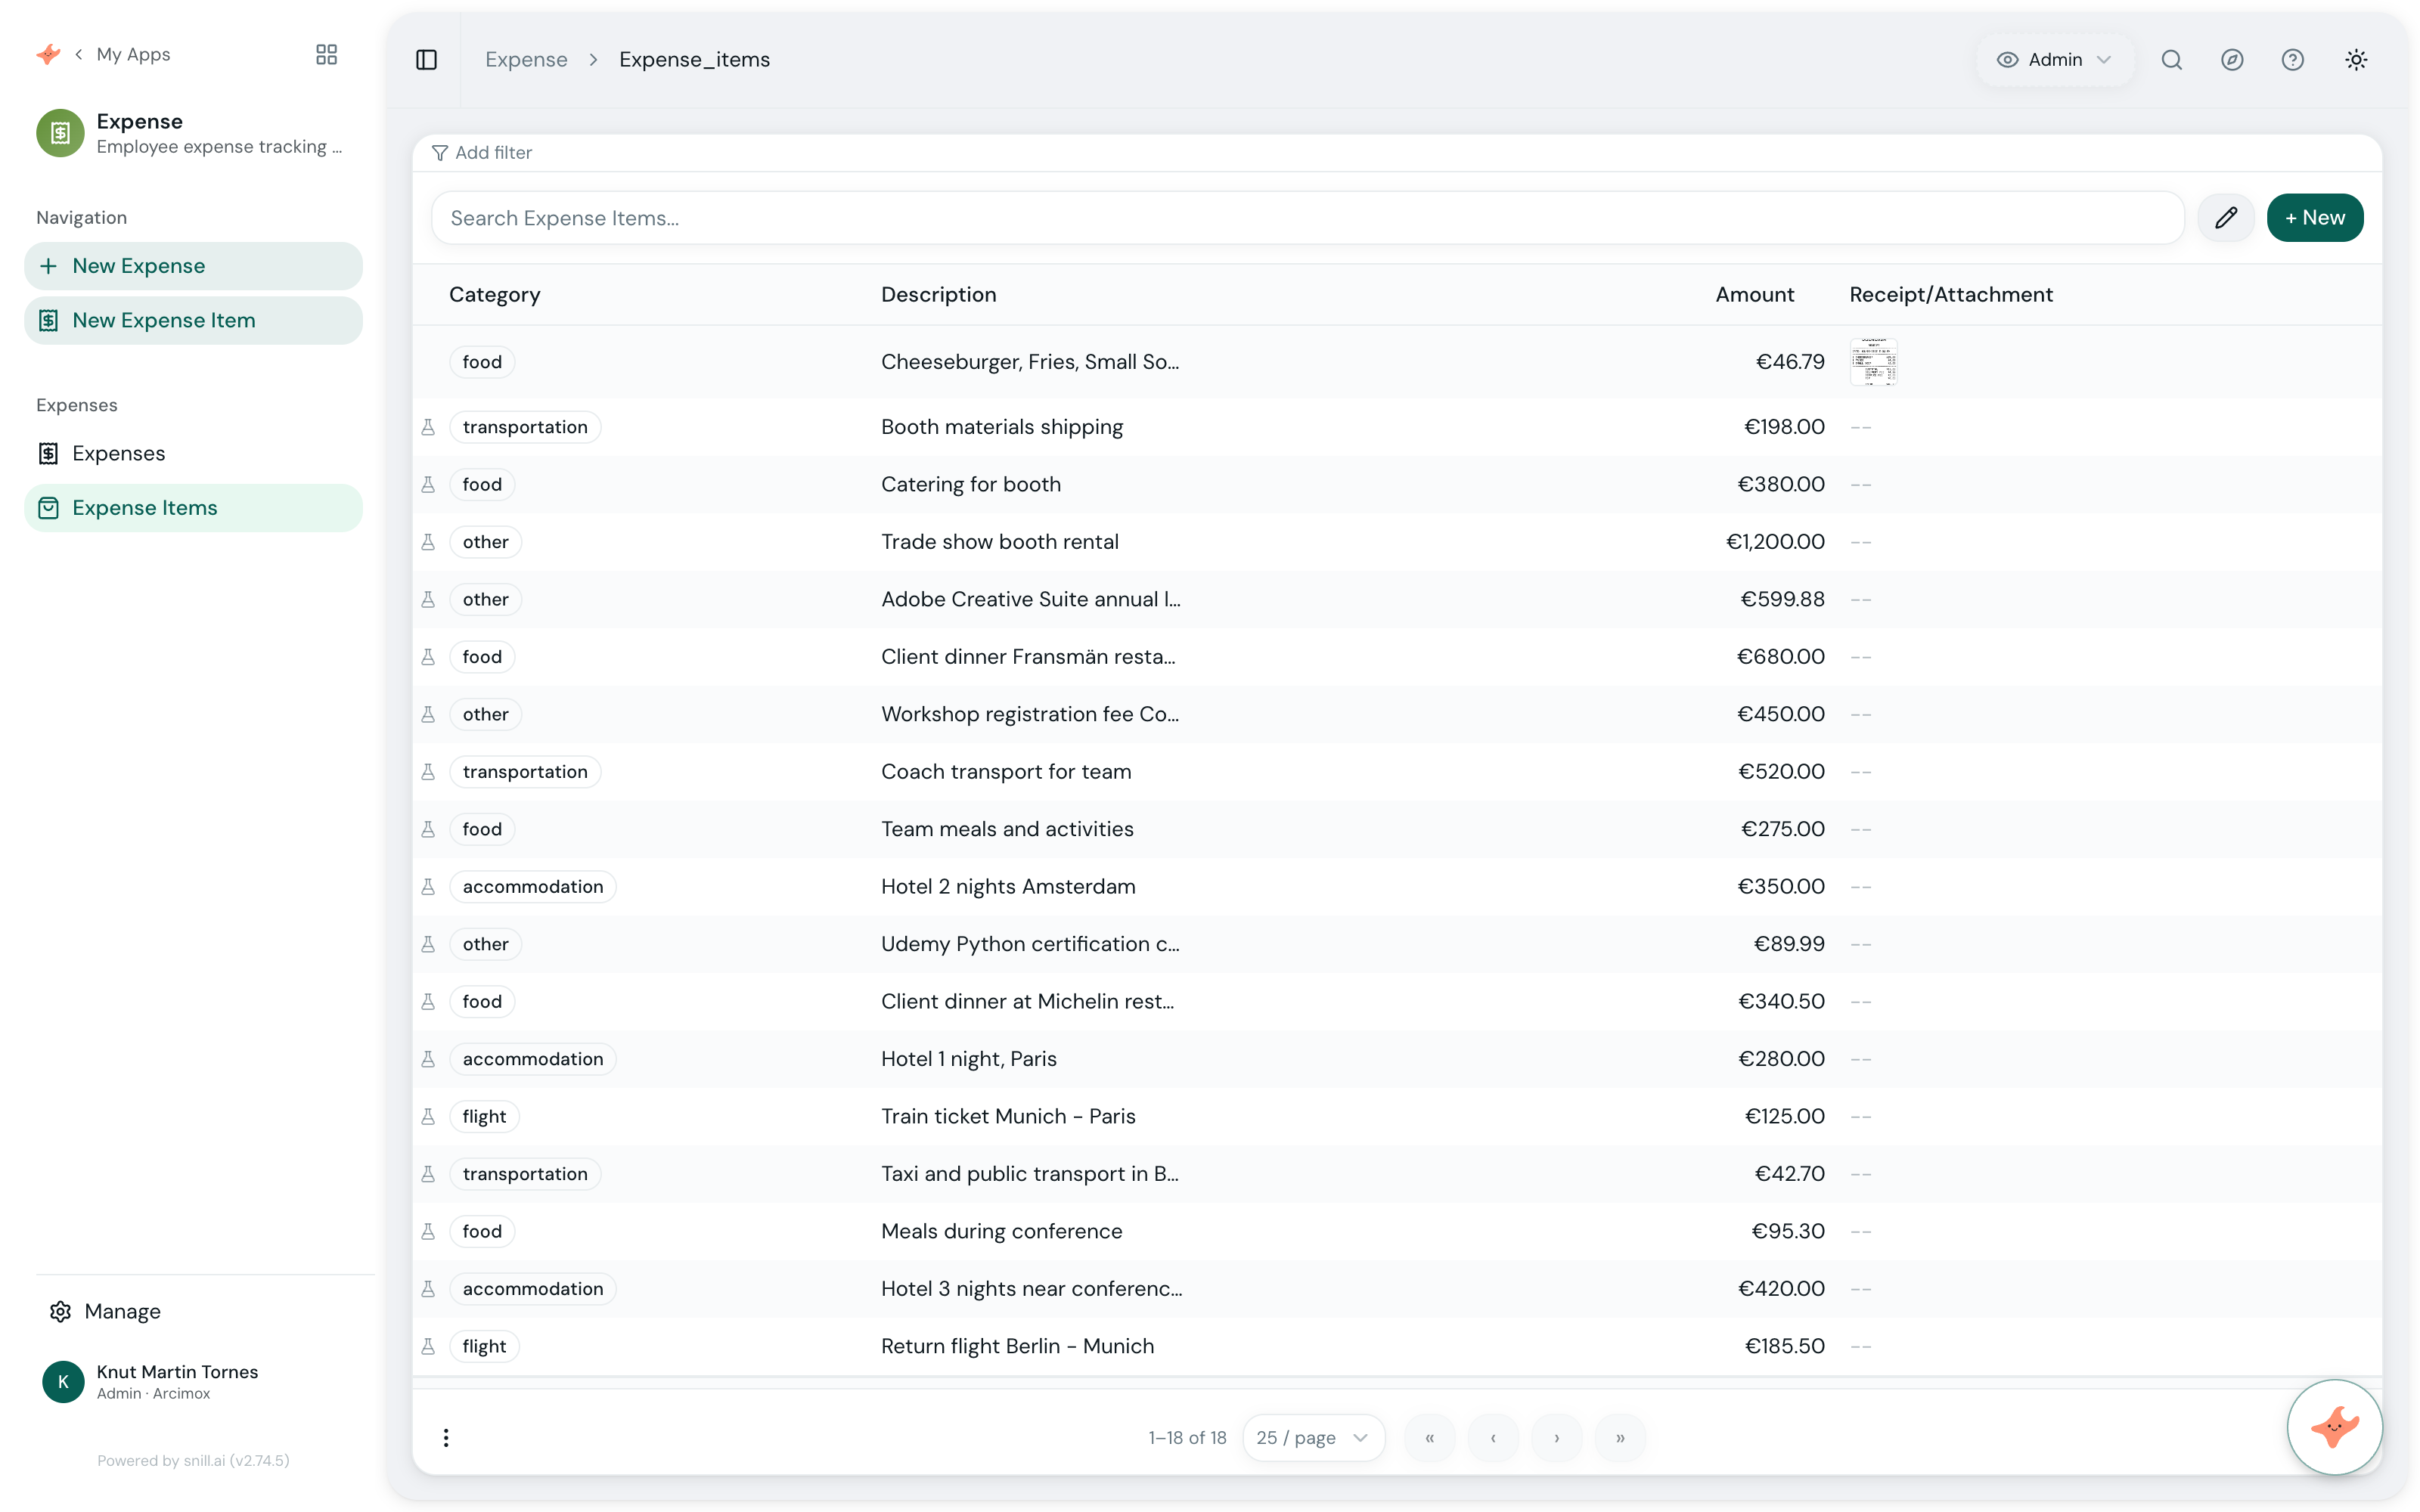Go to next page button
This screenshot has height=1512, width=2420.
click(x=1557, y=1437)
